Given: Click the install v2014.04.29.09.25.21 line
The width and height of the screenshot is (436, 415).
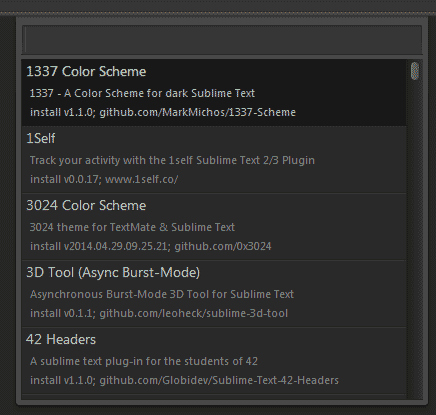Looking at the screenshot, I should coord(151,246).
